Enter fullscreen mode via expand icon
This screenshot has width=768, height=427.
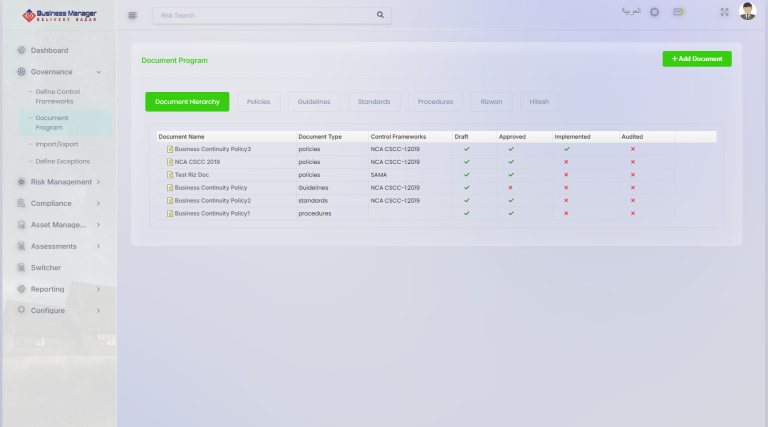point(724,12)
